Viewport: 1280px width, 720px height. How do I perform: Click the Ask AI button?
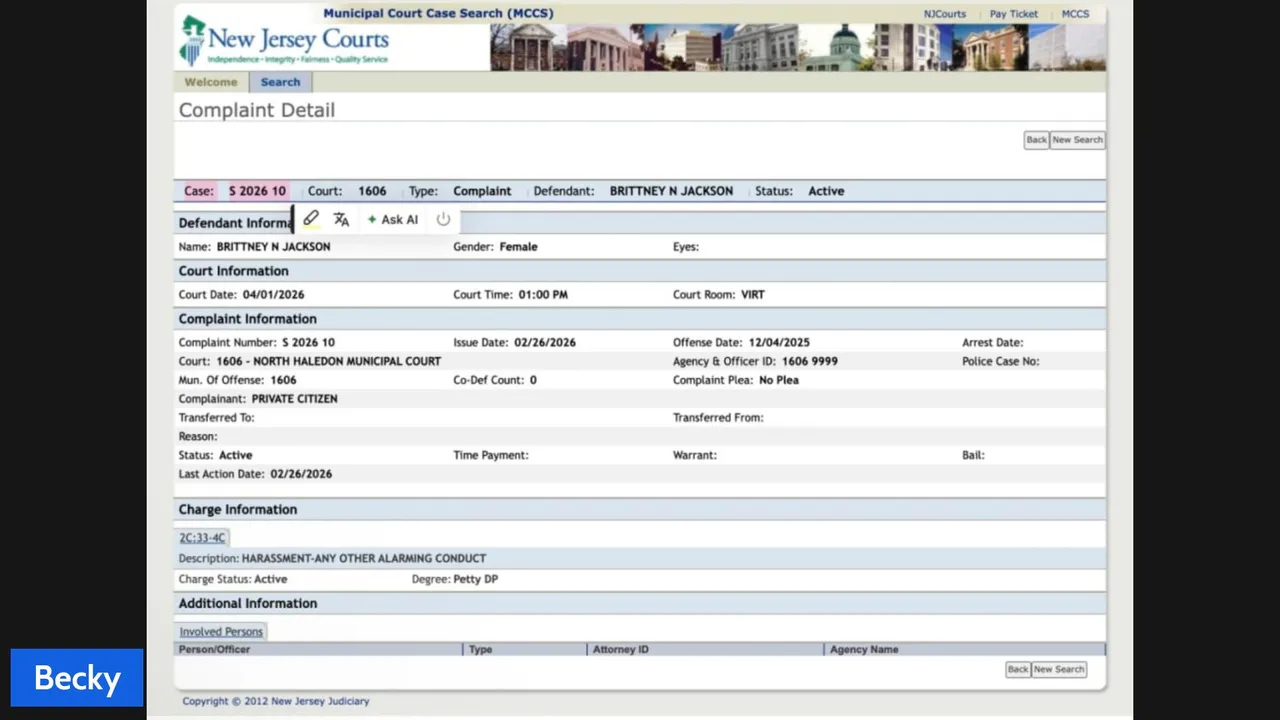pyautogui.click(x=393, y=219)
